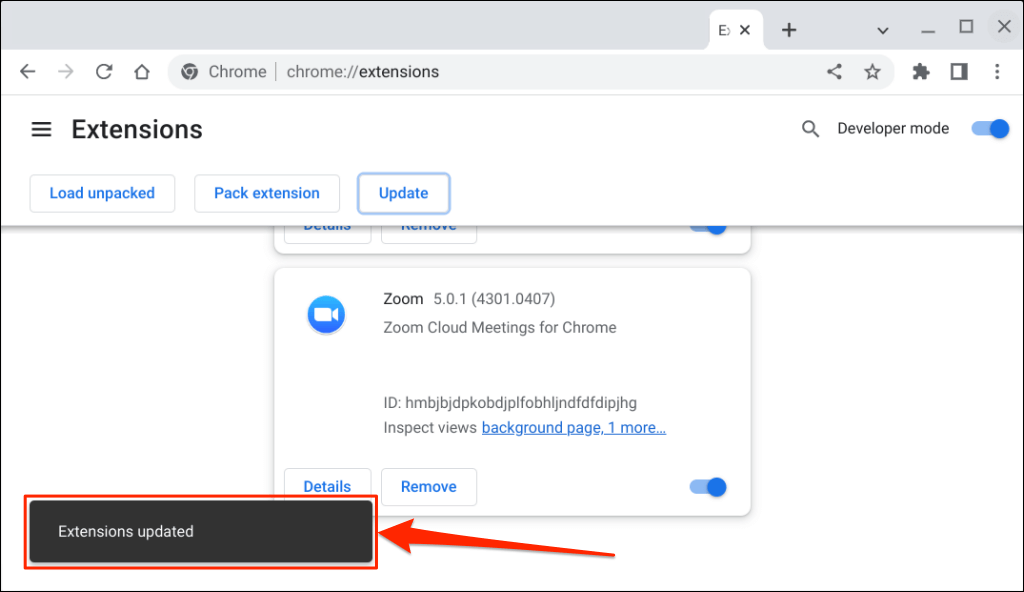
Task: Open the Extensions hamburger main menu
Action: click(x=41, y=129)
